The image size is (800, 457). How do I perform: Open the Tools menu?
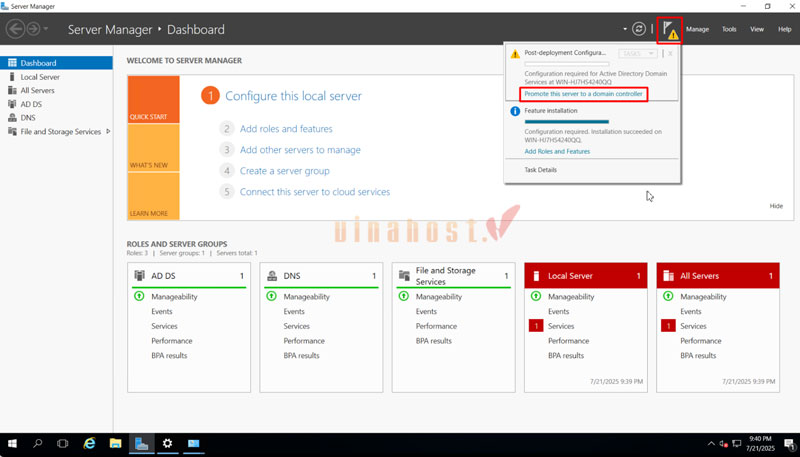click(729, 29)
